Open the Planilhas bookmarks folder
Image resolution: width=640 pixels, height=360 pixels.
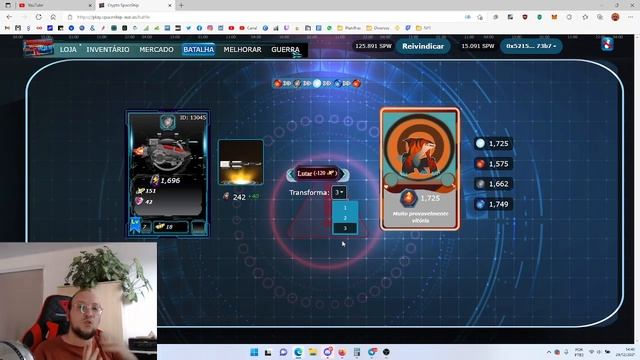click(349, 28)
